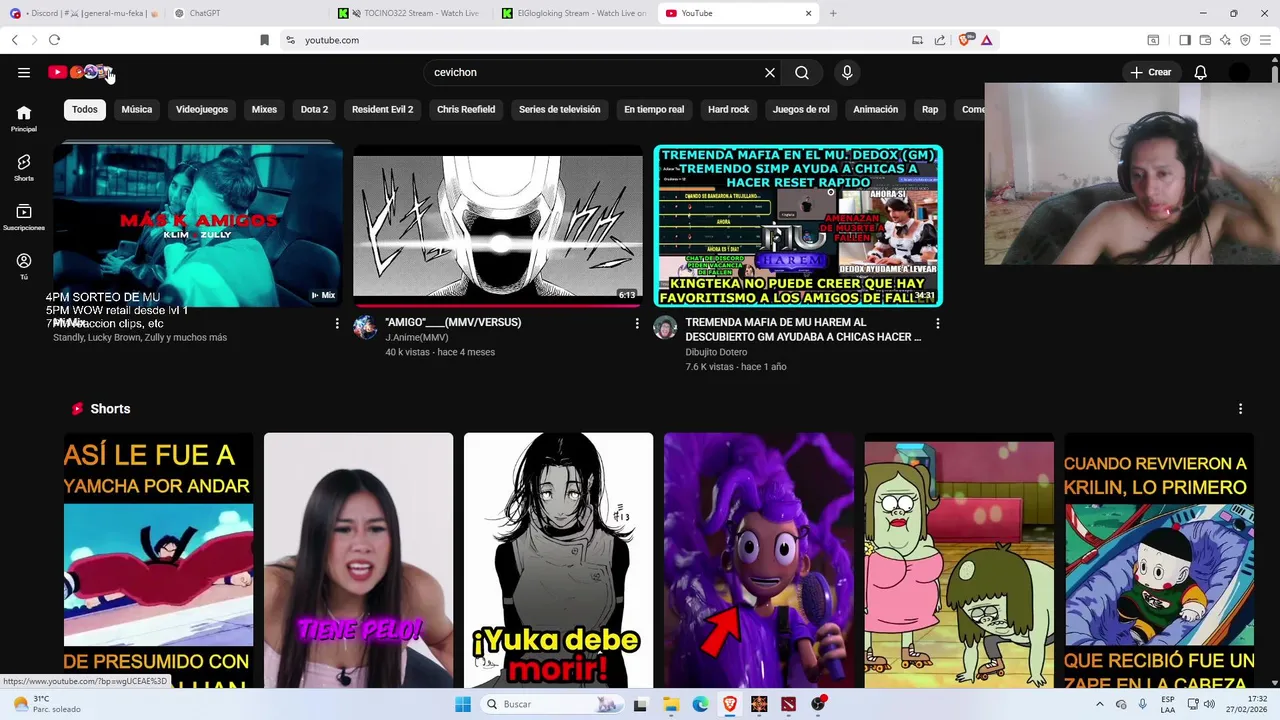The width and height of the screenshot is (1280, 720).
Task: Open the account avatar menu
Action: pyautogui.click(x=1239, y=72)
